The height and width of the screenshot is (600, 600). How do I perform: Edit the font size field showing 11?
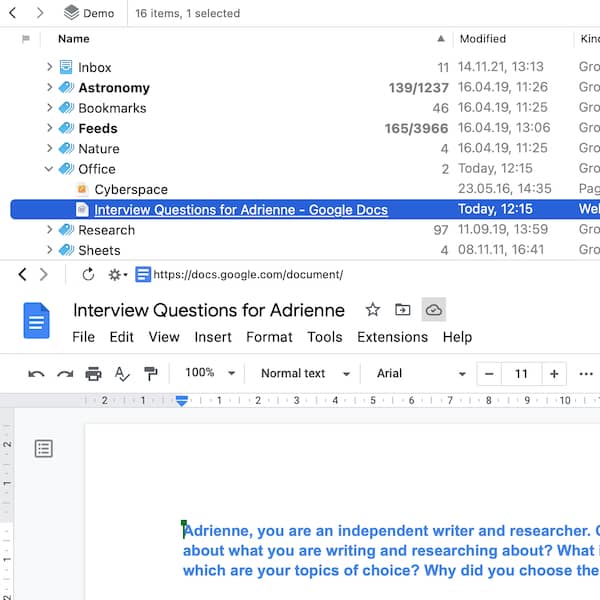(x=521, y=374)
